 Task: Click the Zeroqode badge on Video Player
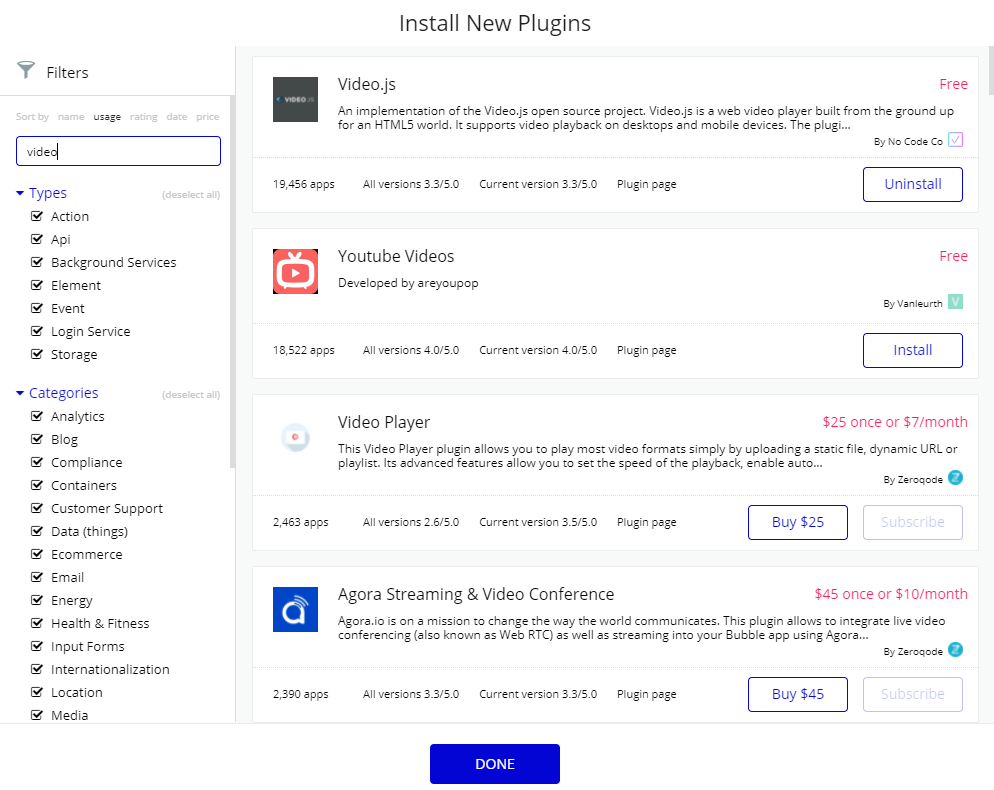coord(955,477)
